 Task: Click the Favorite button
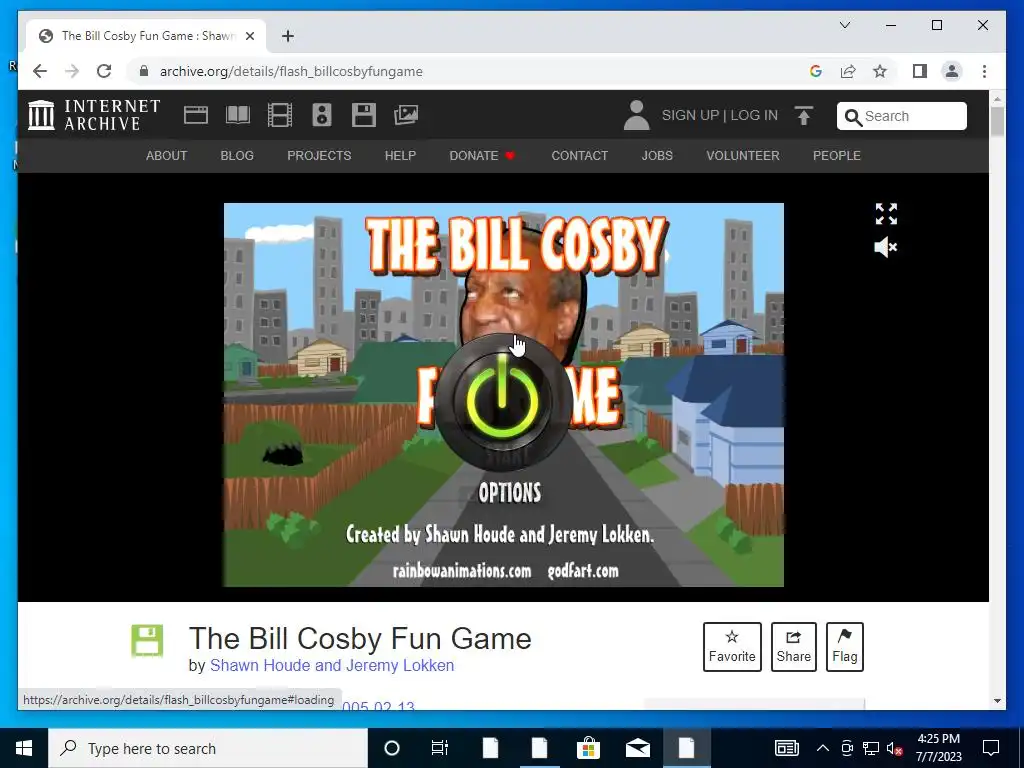click(x=732, y=647)
